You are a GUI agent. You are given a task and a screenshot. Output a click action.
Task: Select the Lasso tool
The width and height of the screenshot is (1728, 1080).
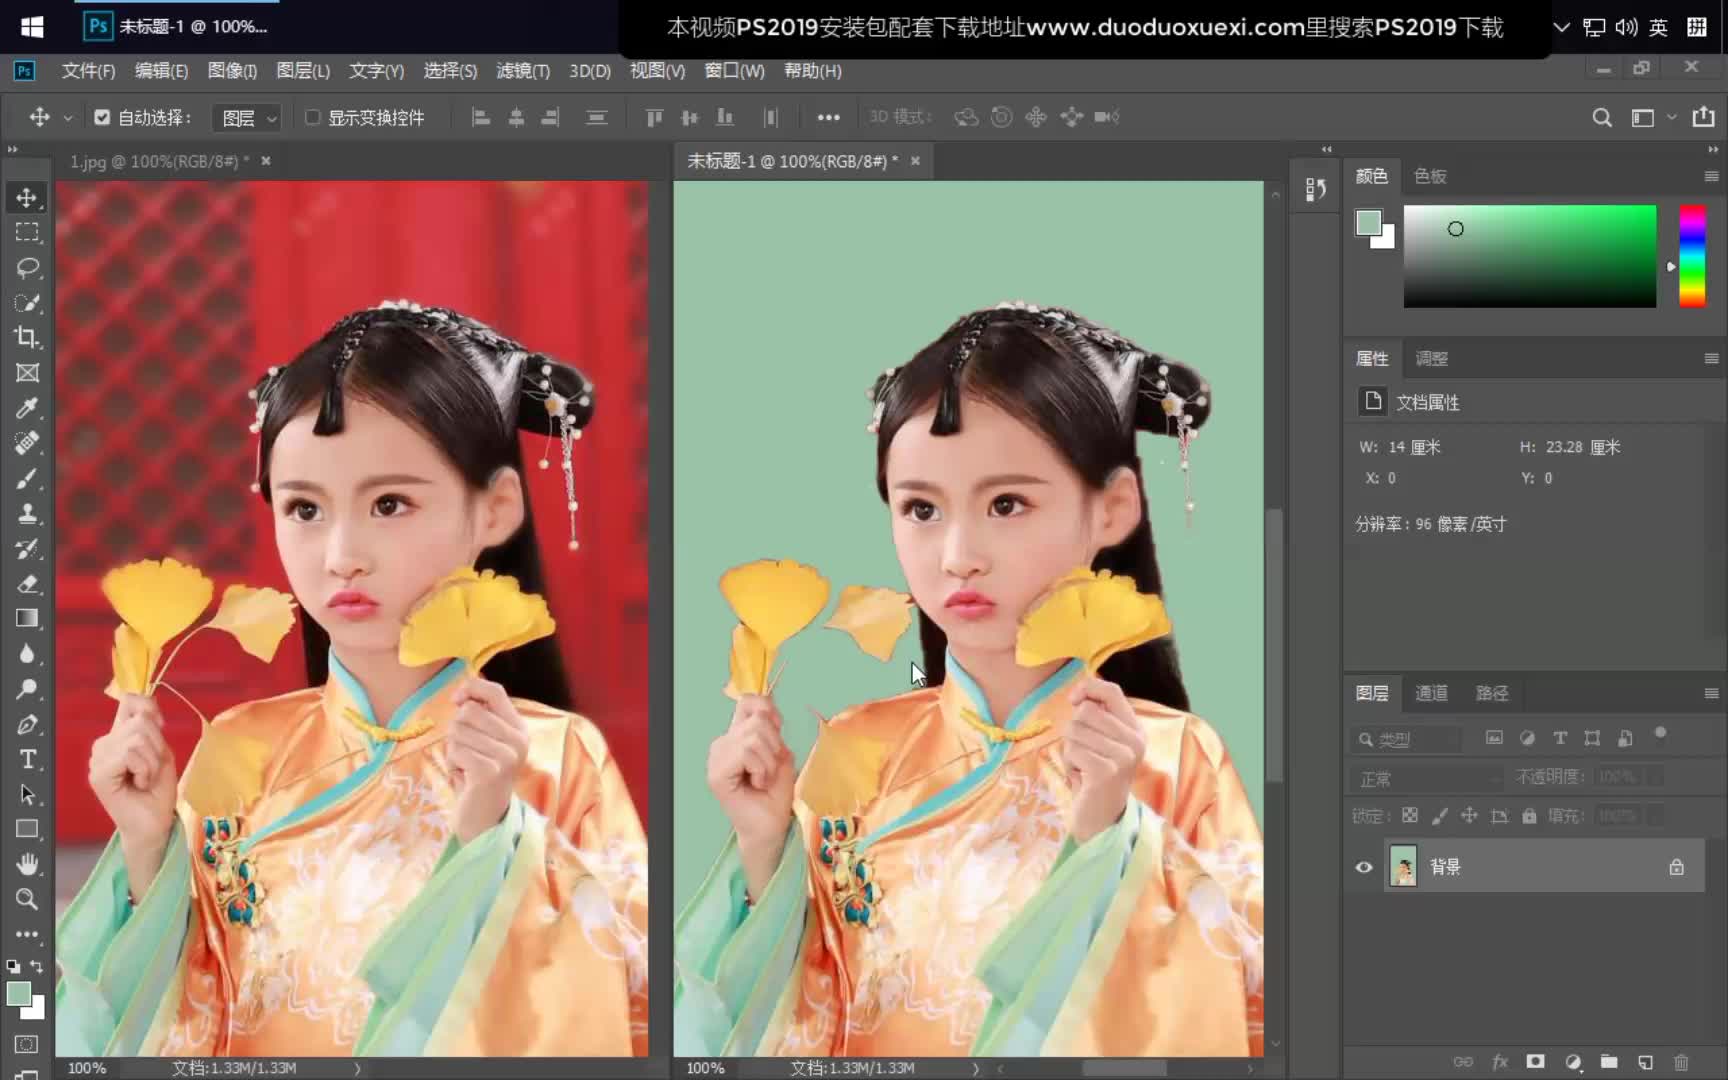pyautogui.click(x=27, y=267)
